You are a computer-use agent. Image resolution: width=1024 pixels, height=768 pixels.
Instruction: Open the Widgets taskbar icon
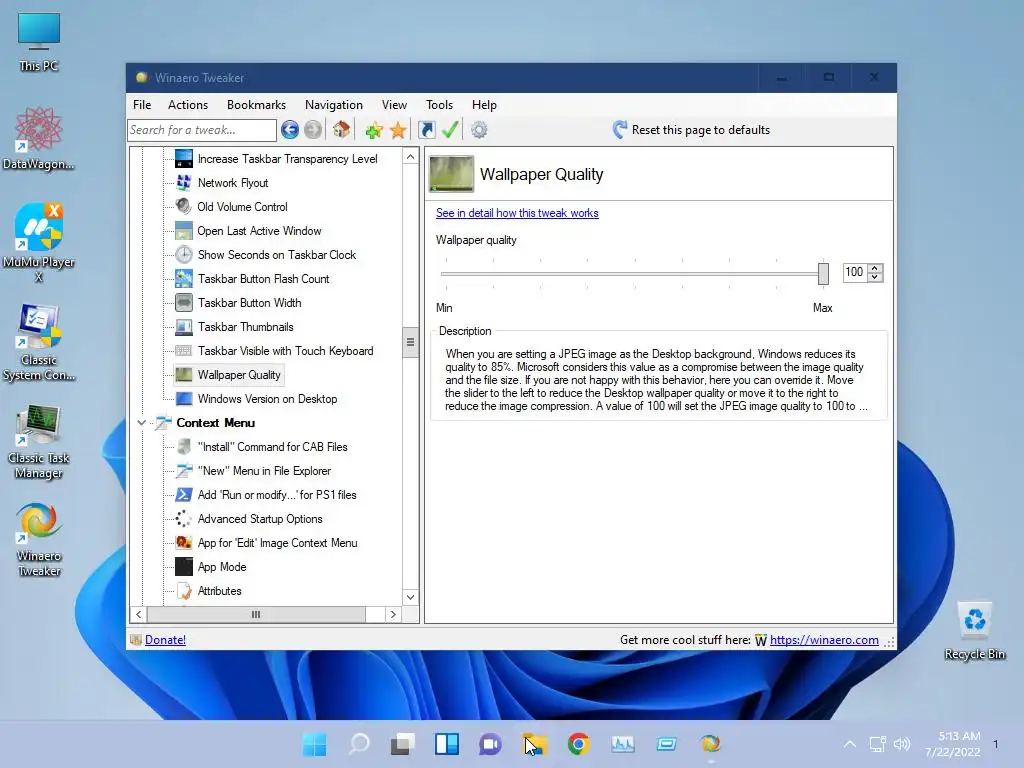(447, 744)
